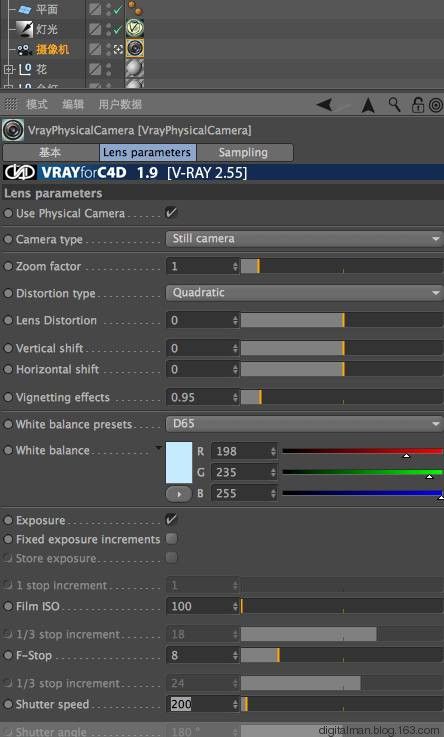Toggle the lock icon in attribute manager
This screenshot has height=737, width=444.
click(417, 104)
